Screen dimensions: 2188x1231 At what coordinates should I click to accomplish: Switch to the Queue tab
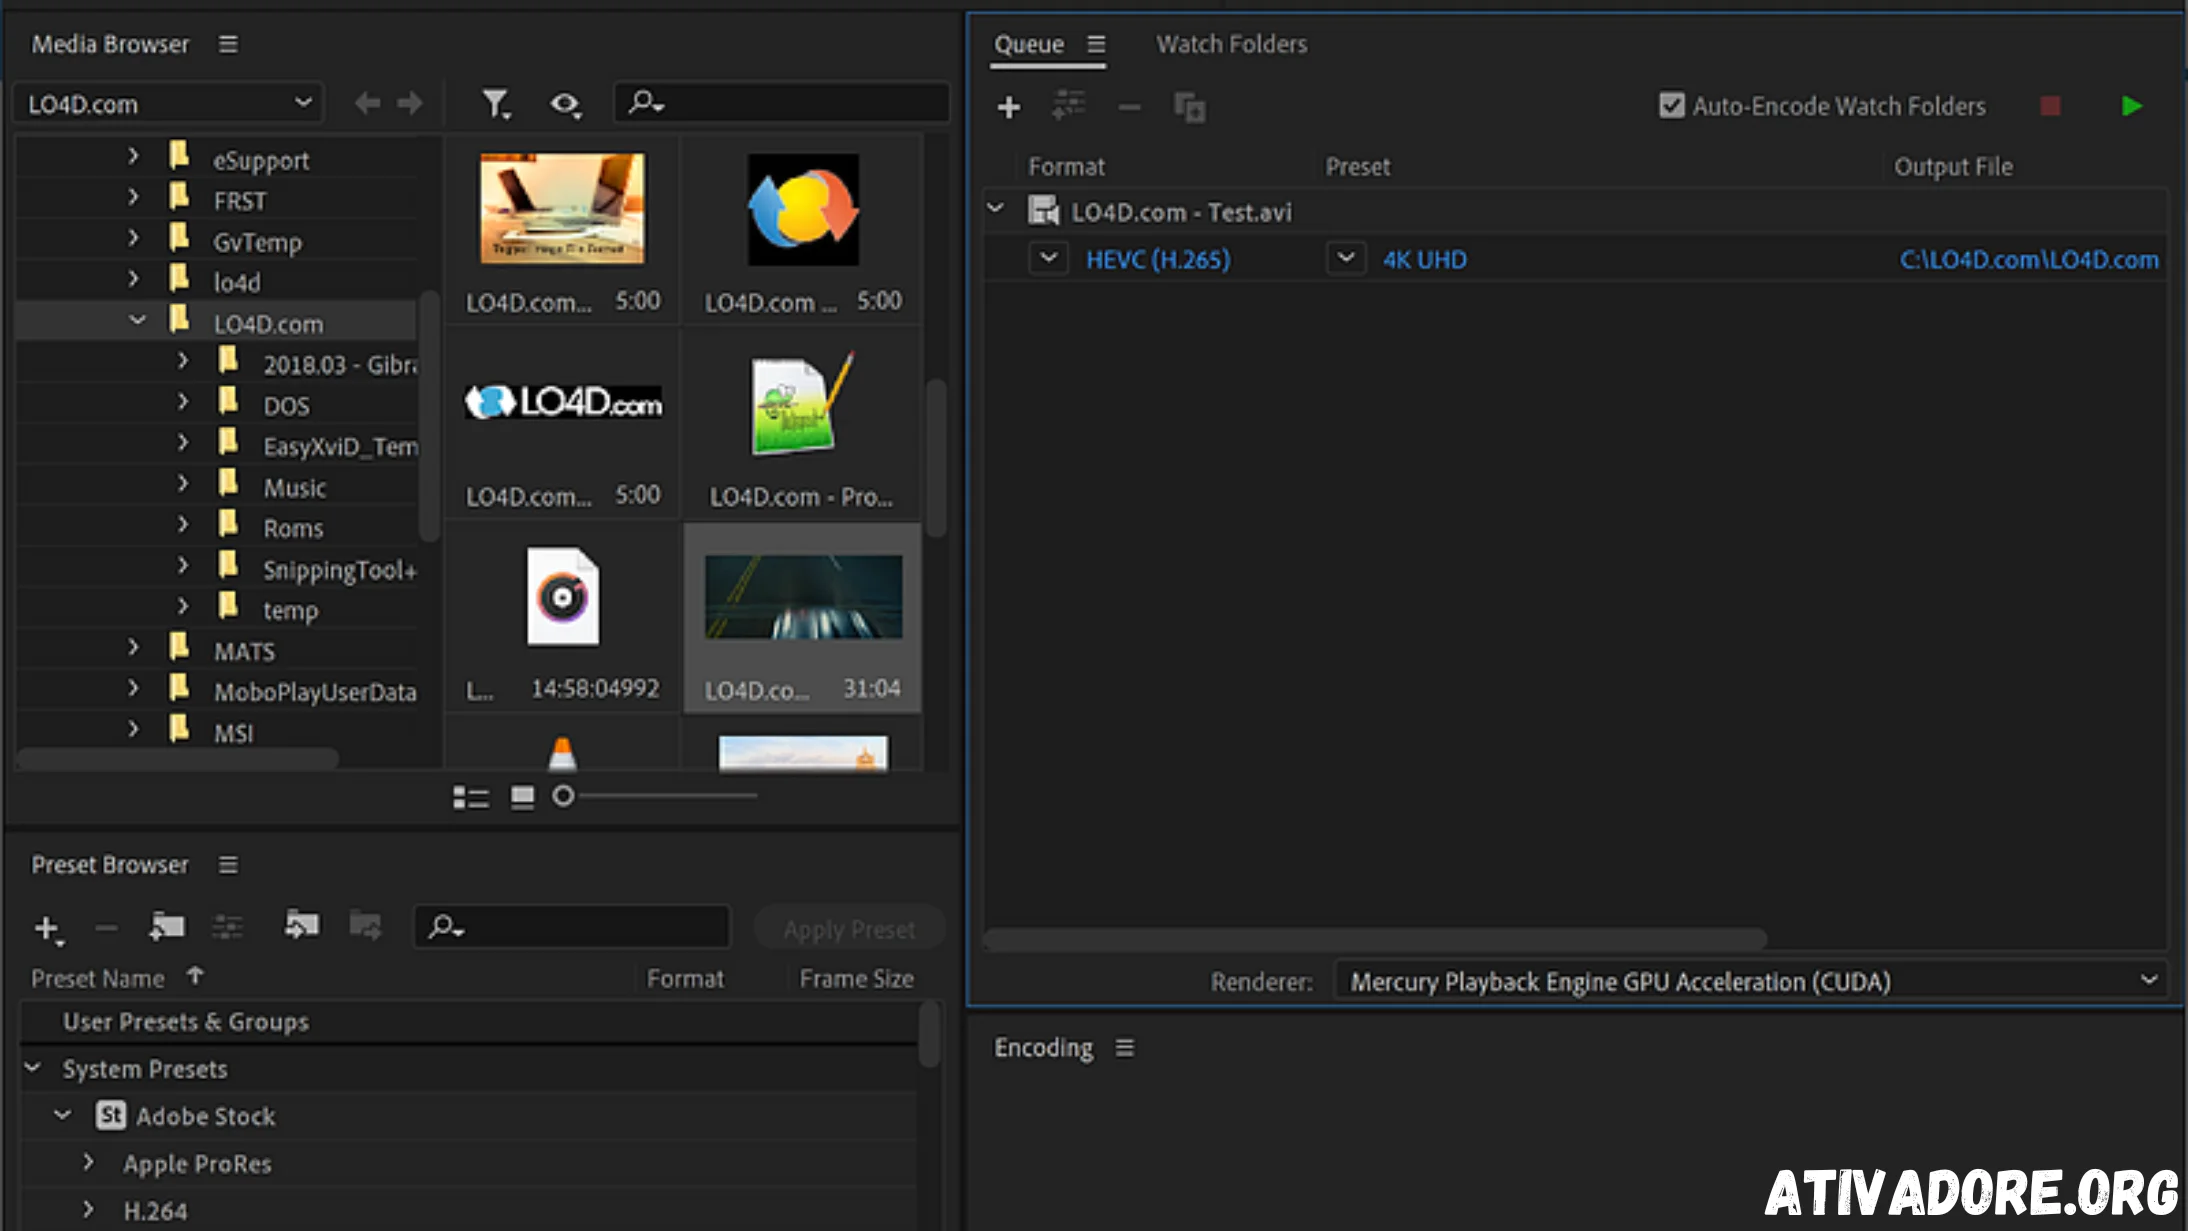(x=1029, y=44)
